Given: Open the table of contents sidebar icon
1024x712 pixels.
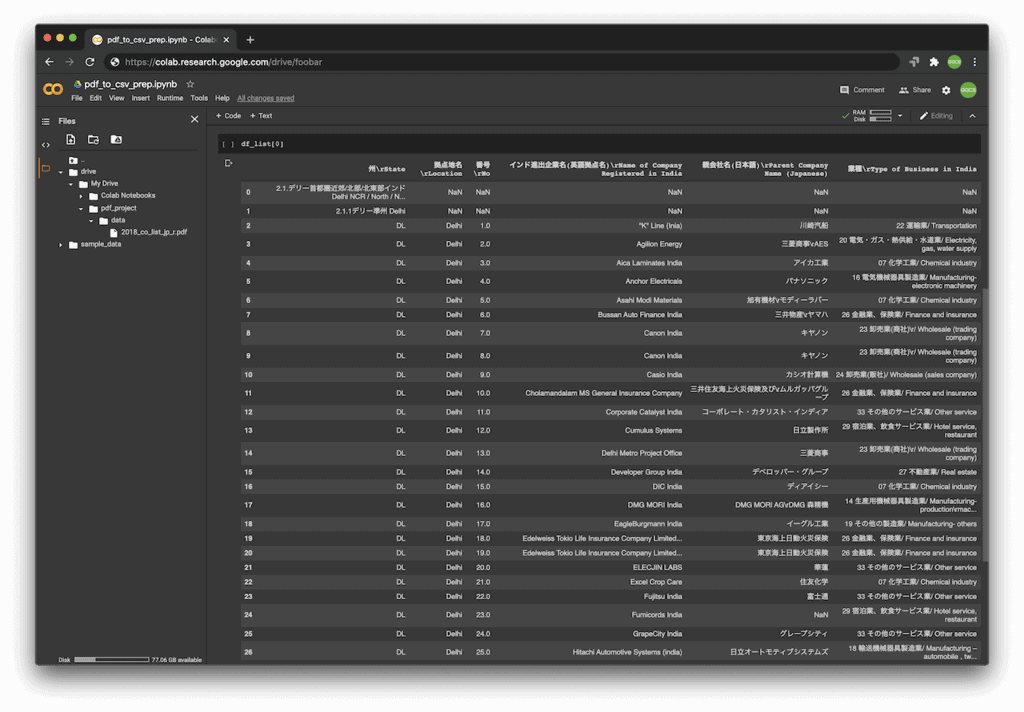Looking at the screenshot, I should click(x=46, y=121).
